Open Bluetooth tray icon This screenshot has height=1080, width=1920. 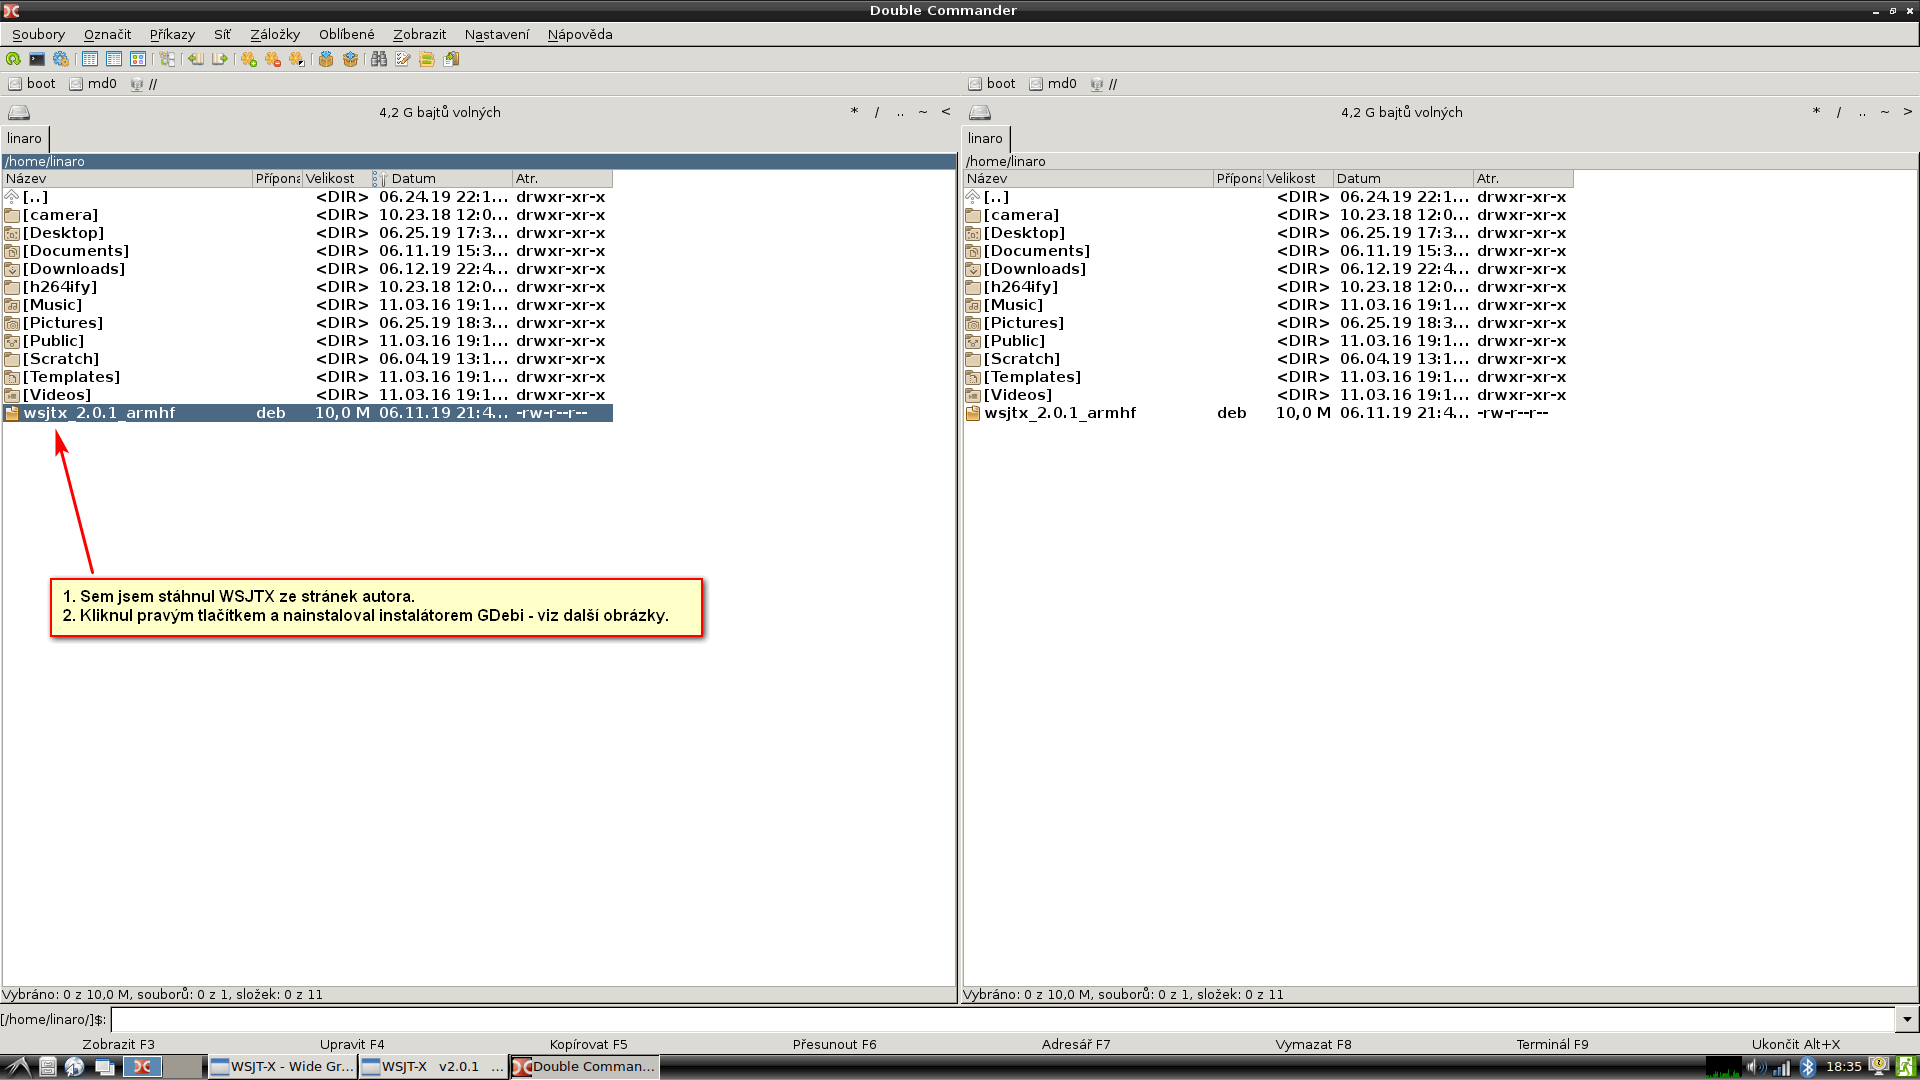click(1807, 1067)
